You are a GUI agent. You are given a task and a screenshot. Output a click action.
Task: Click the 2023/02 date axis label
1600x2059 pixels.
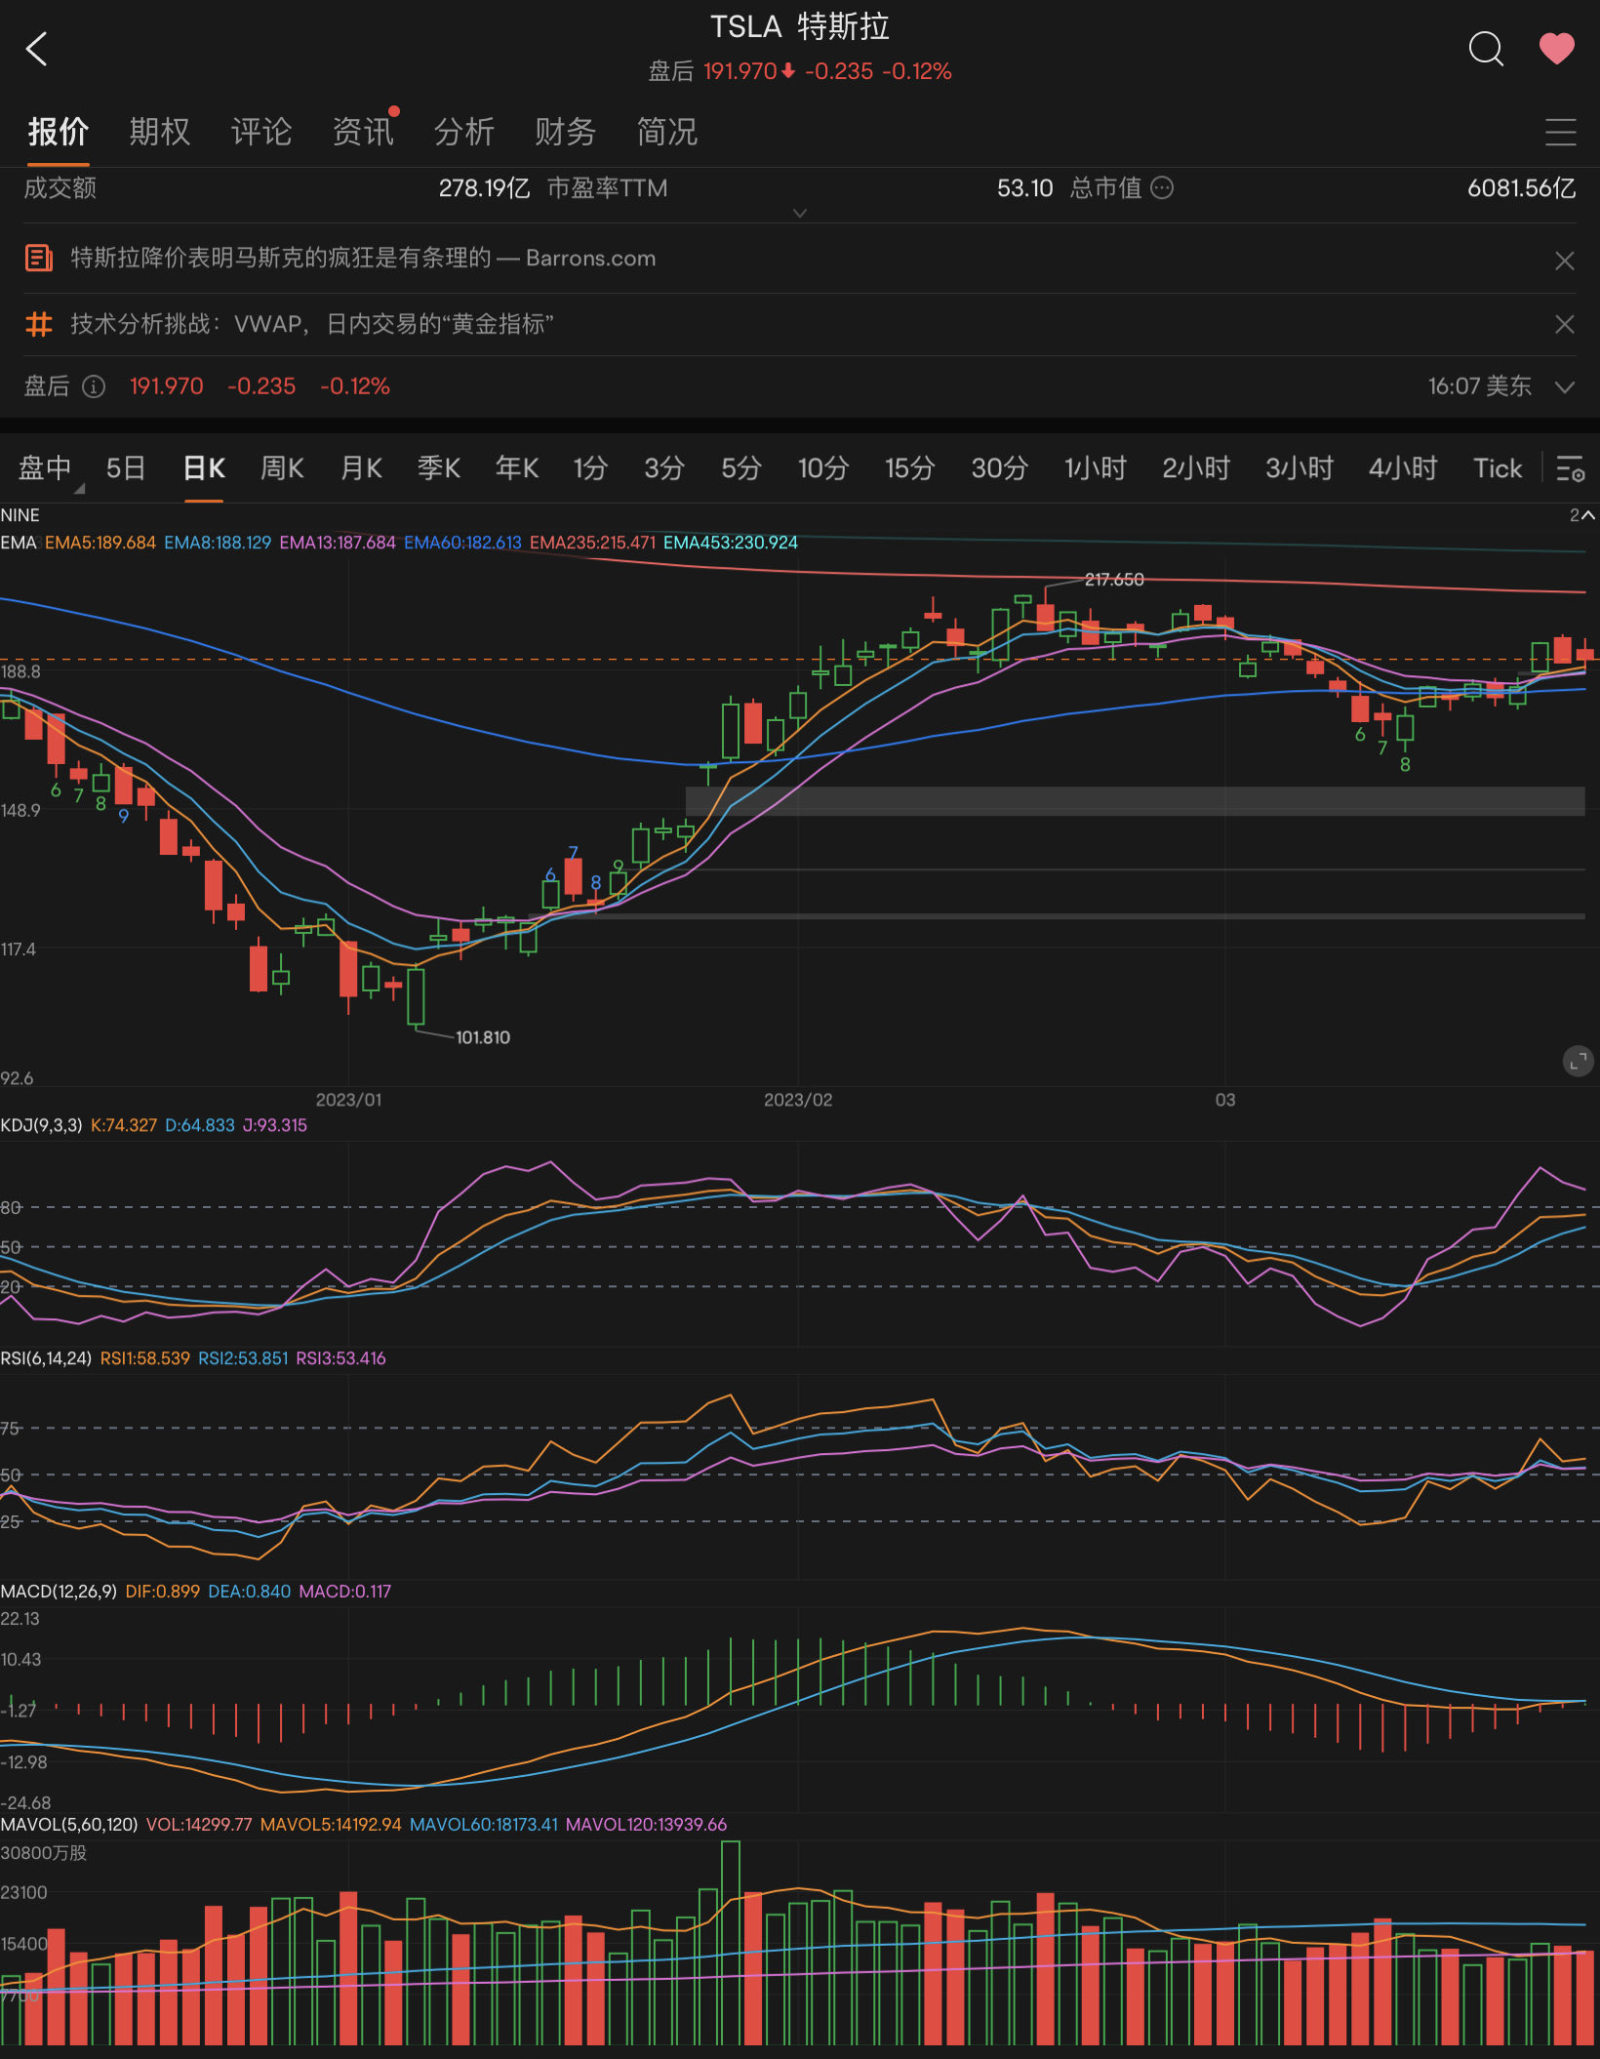click(798, 1099)
